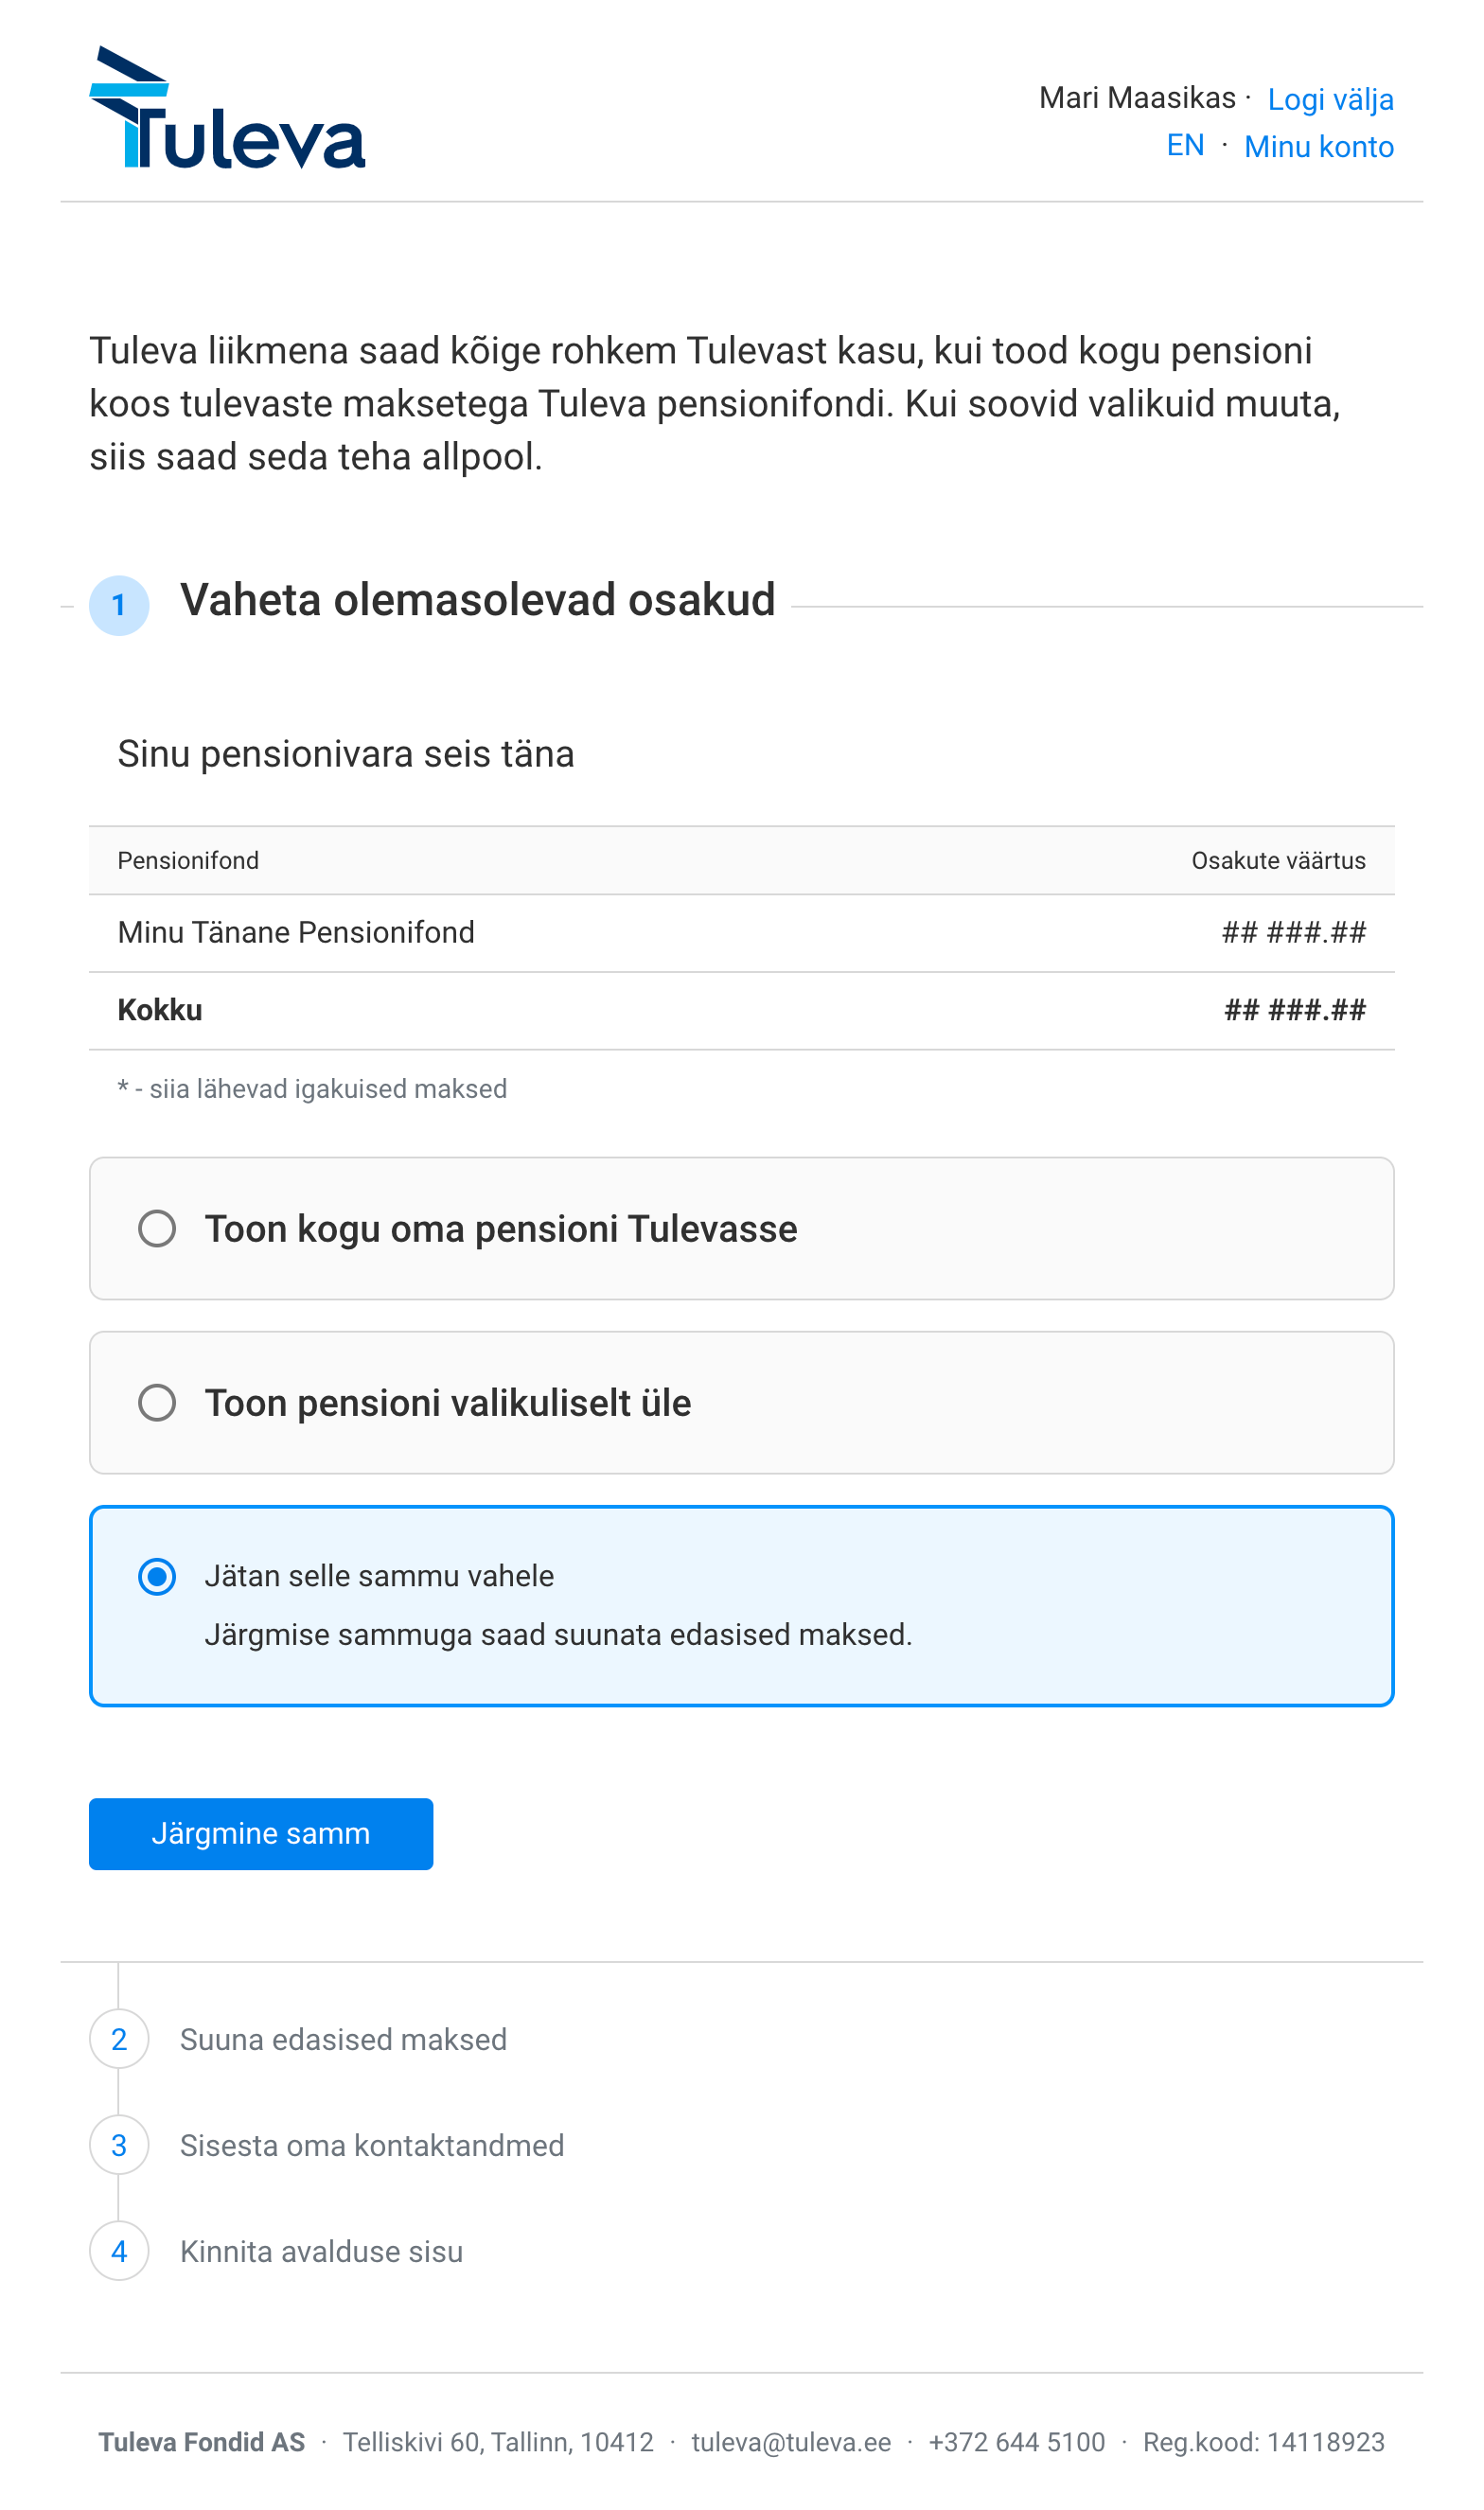Viewport: 1484px width, 2510px height.
Task: Click the 'Osakute väärtus' column header
Action: pyautogui.click(x=1278, y=861)
